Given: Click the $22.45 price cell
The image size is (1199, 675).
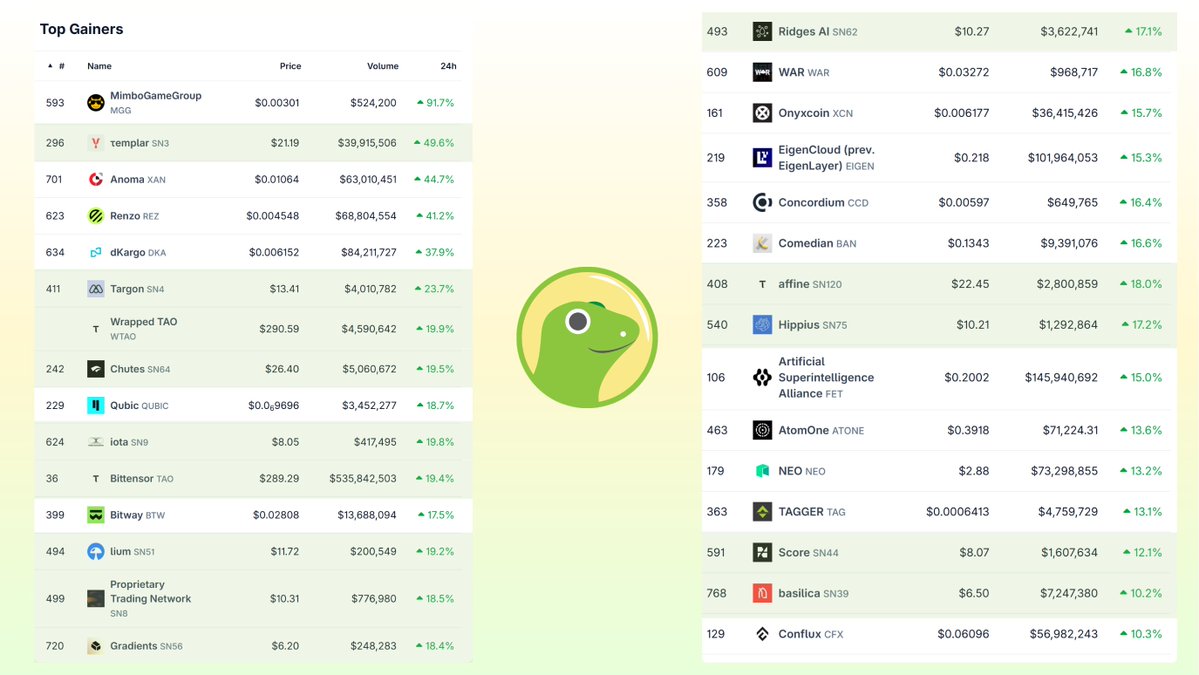Looking at the screenshot, I should click(x=970, y=284).
